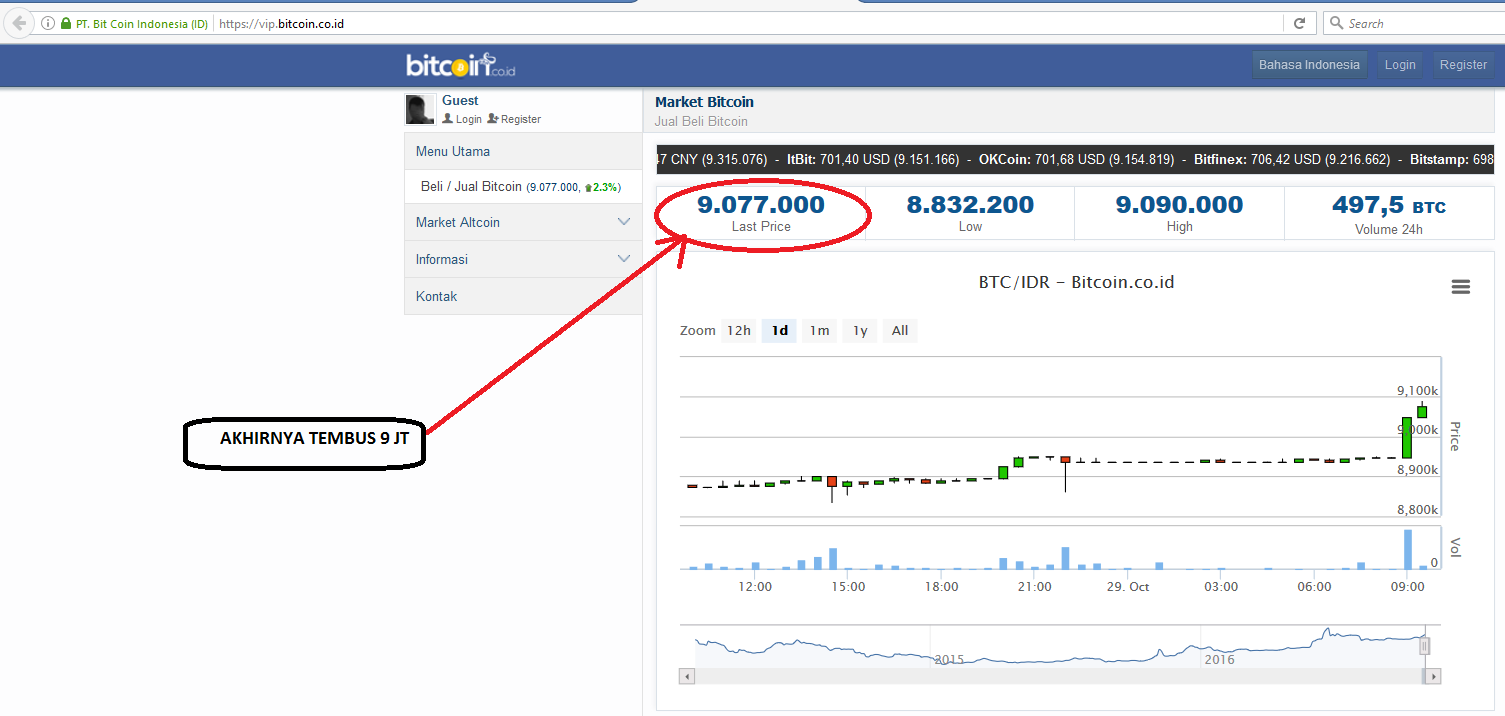Click scroll-left arrow of chart navigator
1505x716 pixels.
(x=686, y=677)
